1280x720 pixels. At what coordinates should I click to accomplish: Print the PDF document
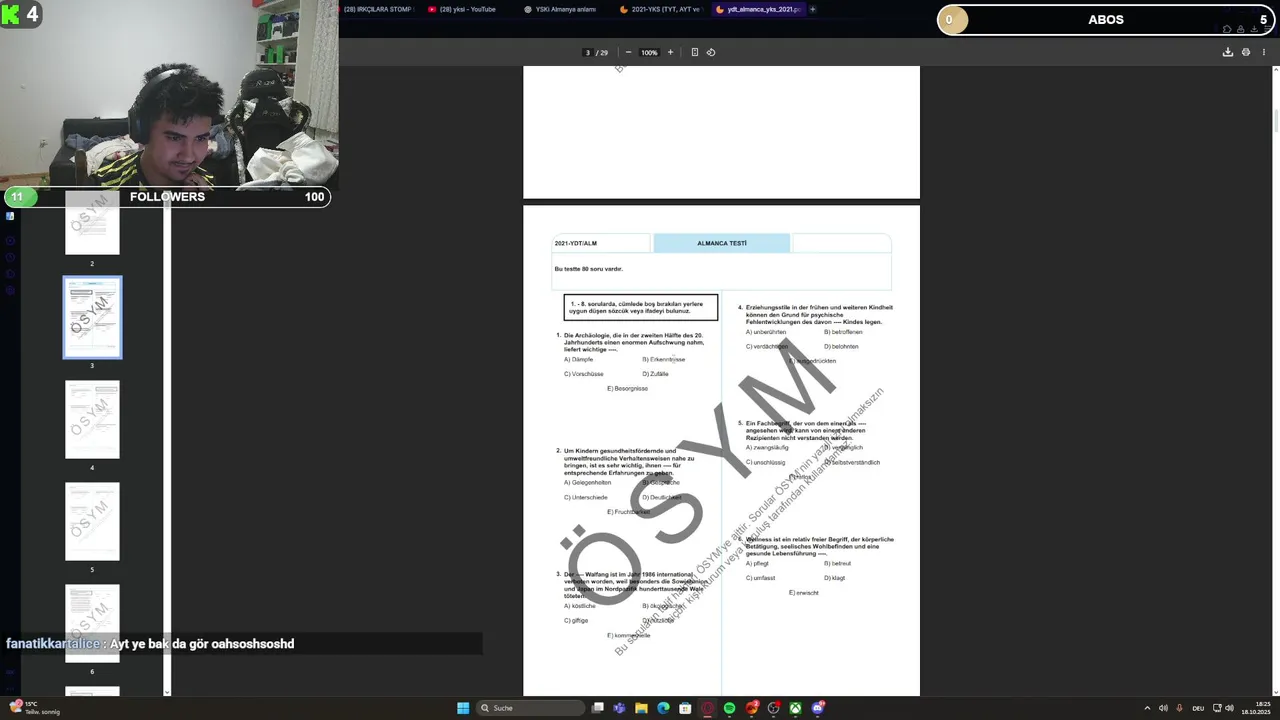click(1246, 52)
